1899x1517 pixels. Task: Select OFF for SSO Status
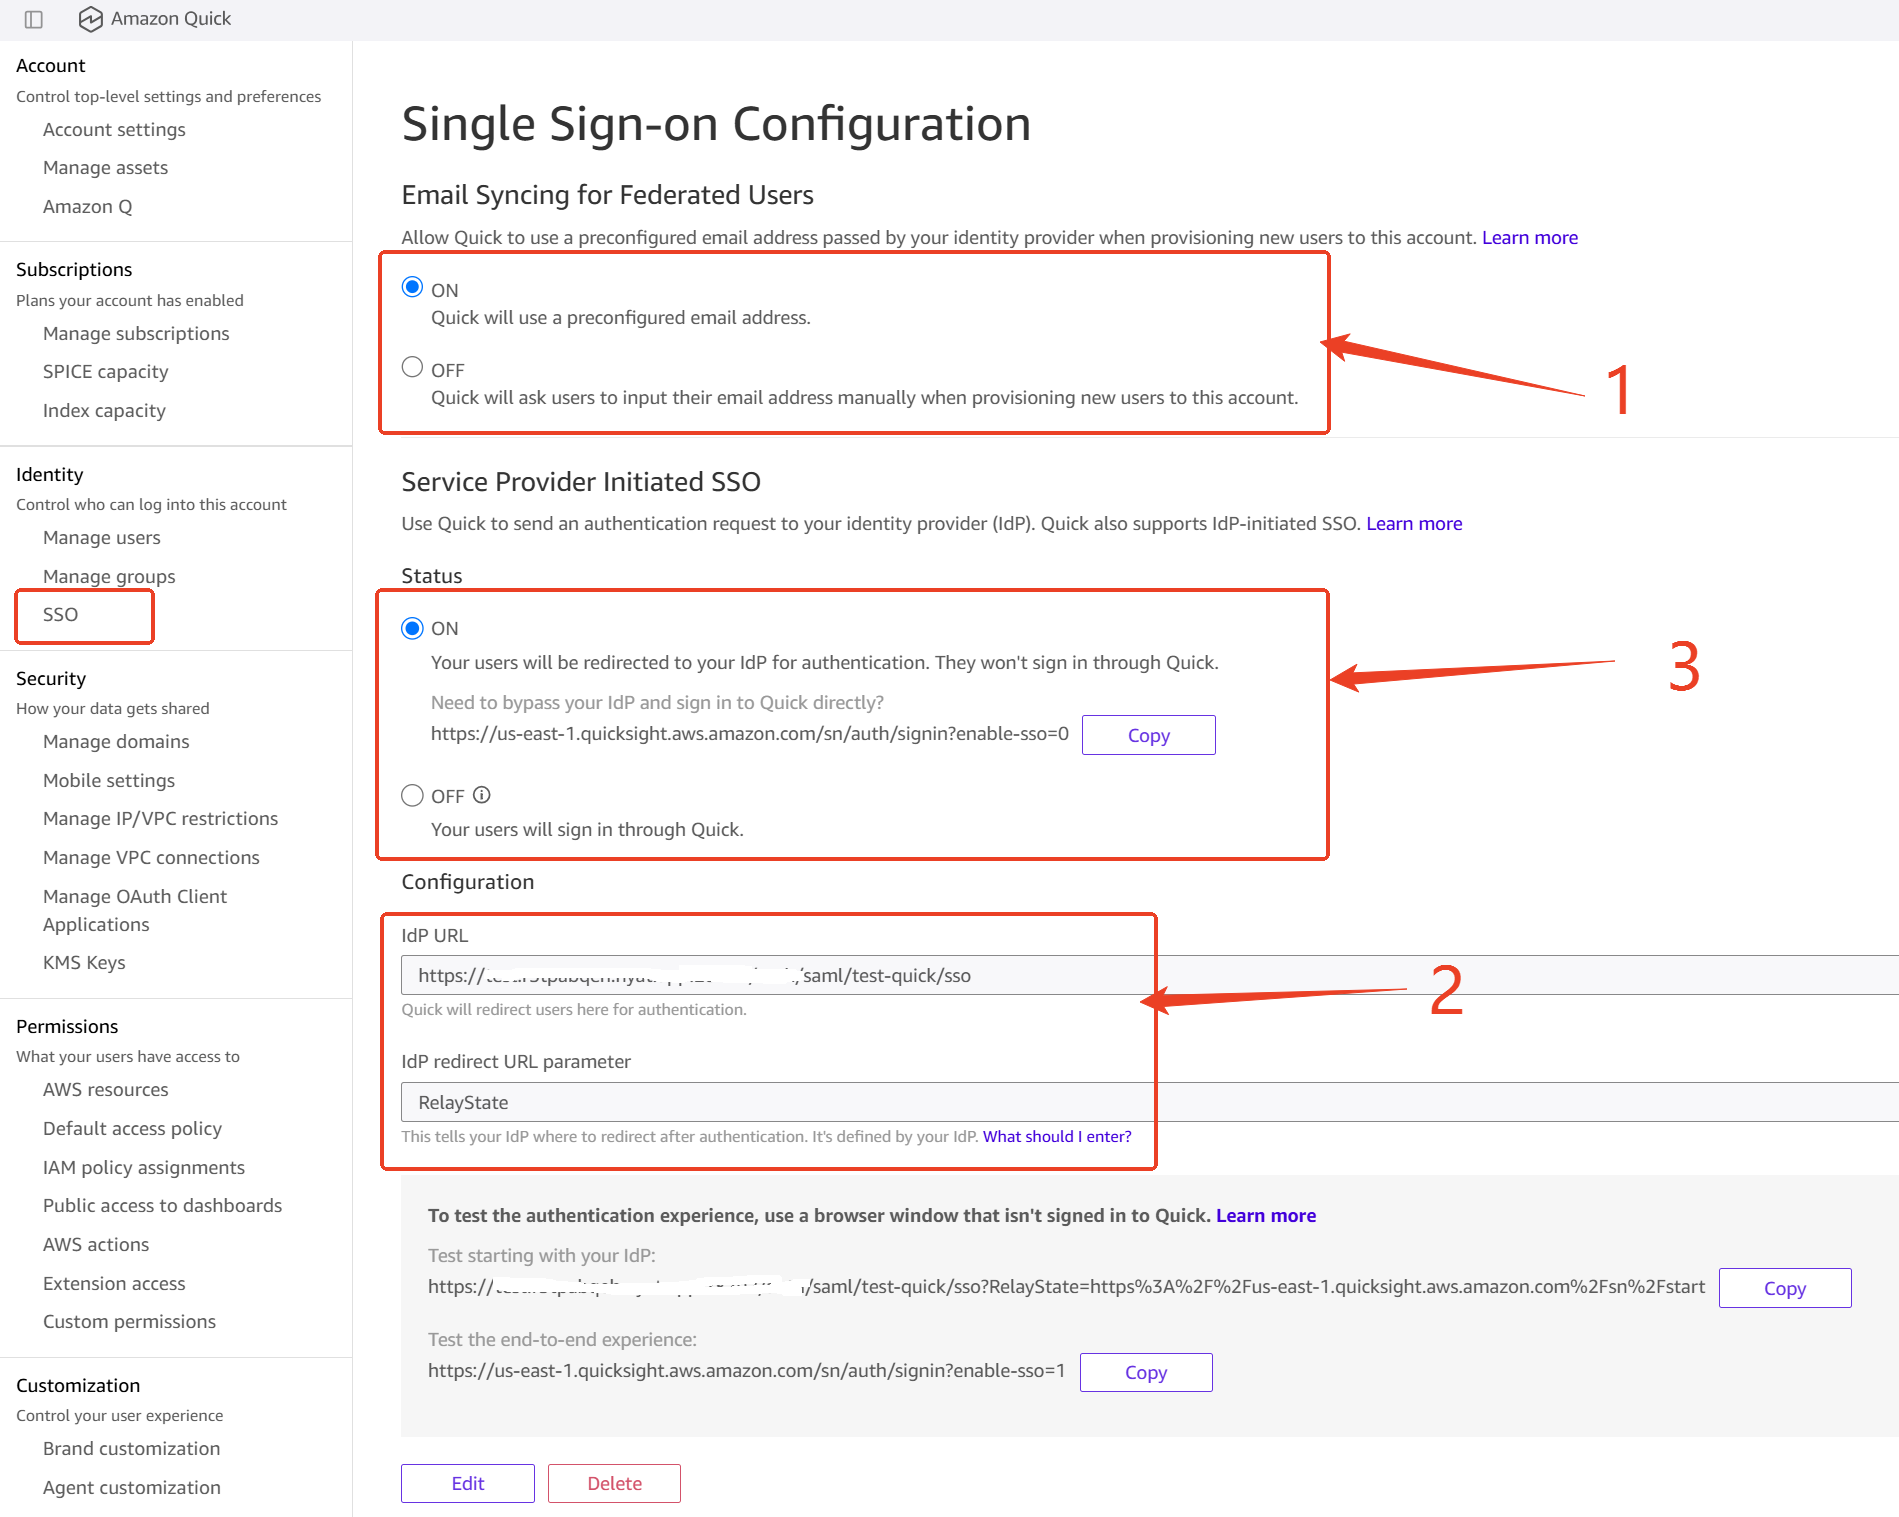click(412, 795)
